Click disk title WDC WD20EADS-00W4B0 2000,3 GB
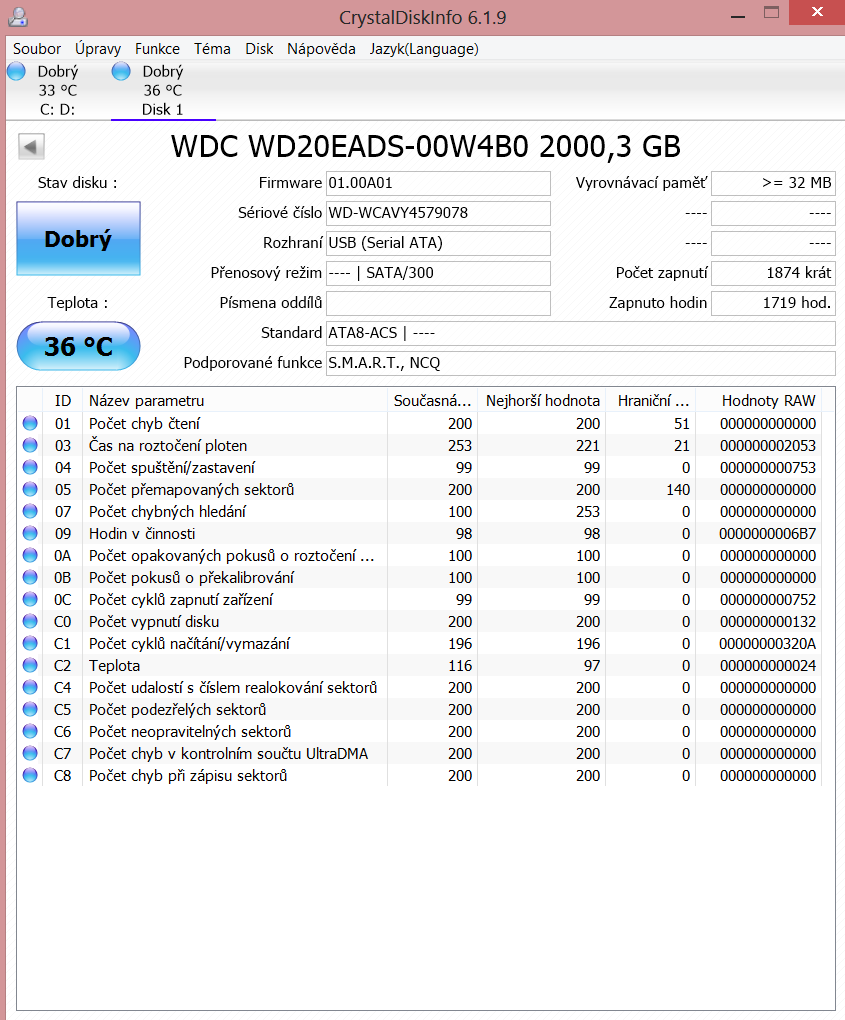Viewport: 845px width, 1020px height. pyautogui.click(x=425, y=146)
